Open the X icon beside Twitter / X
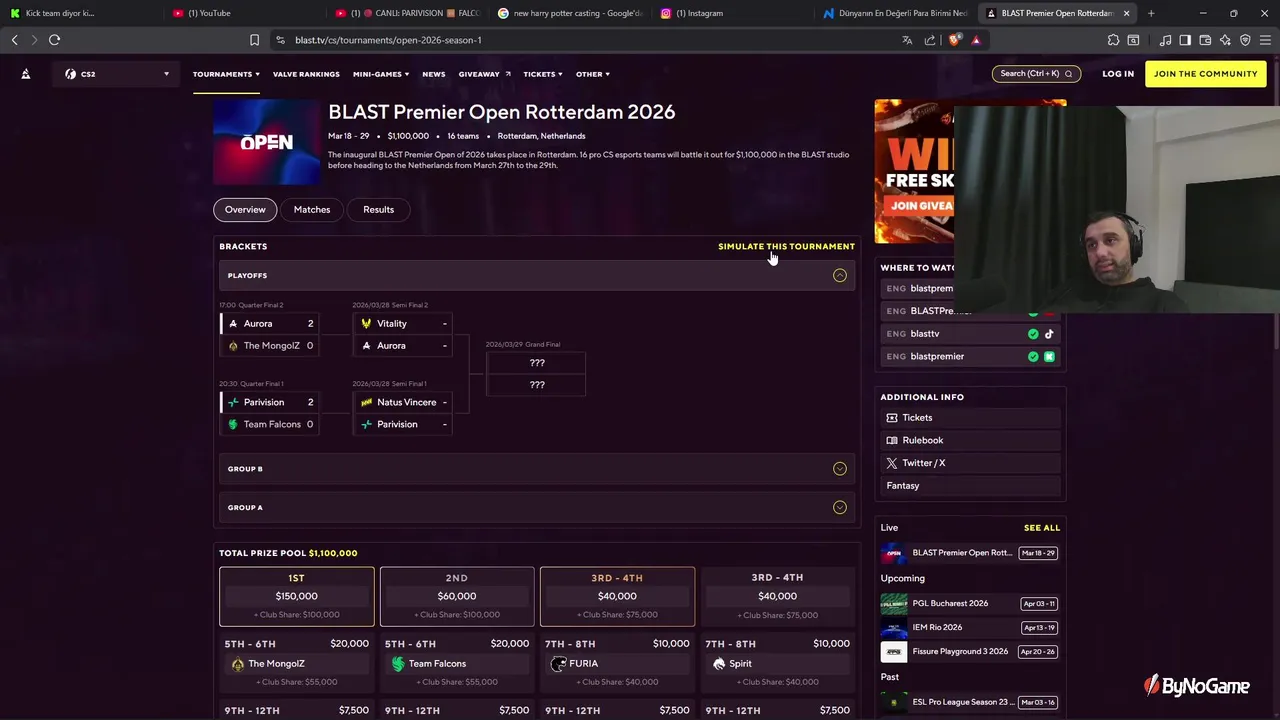Image resolution: width=1280 pixels, height=720 pixels. tap(892, 463)
